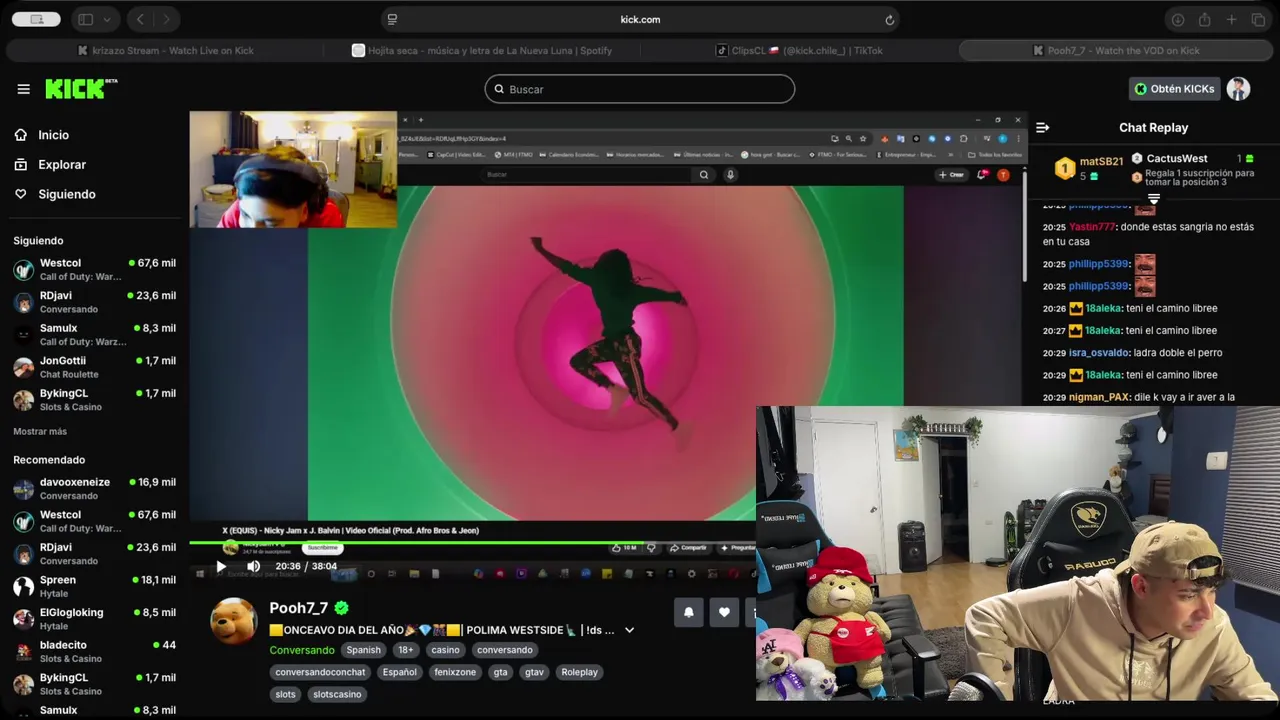Image resolution: width=1280 pixels, height=720 pixels.
Task: Select the 18+ tag
Action: pos(405,650)
